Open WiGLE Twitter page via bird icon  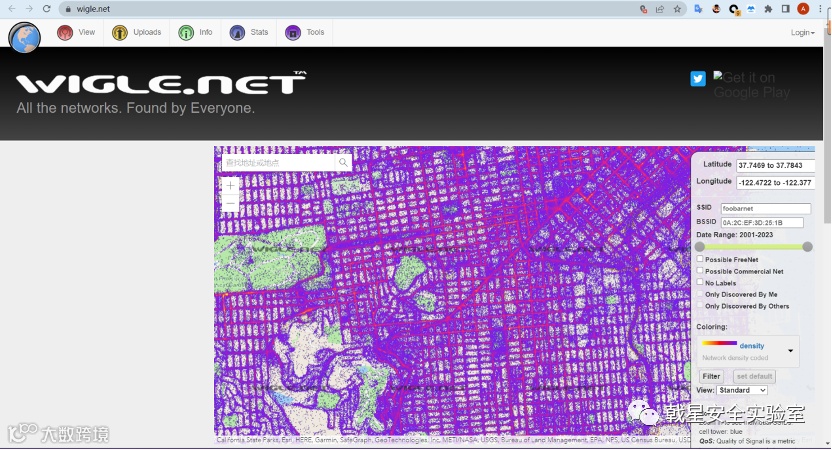coord(698,79)
